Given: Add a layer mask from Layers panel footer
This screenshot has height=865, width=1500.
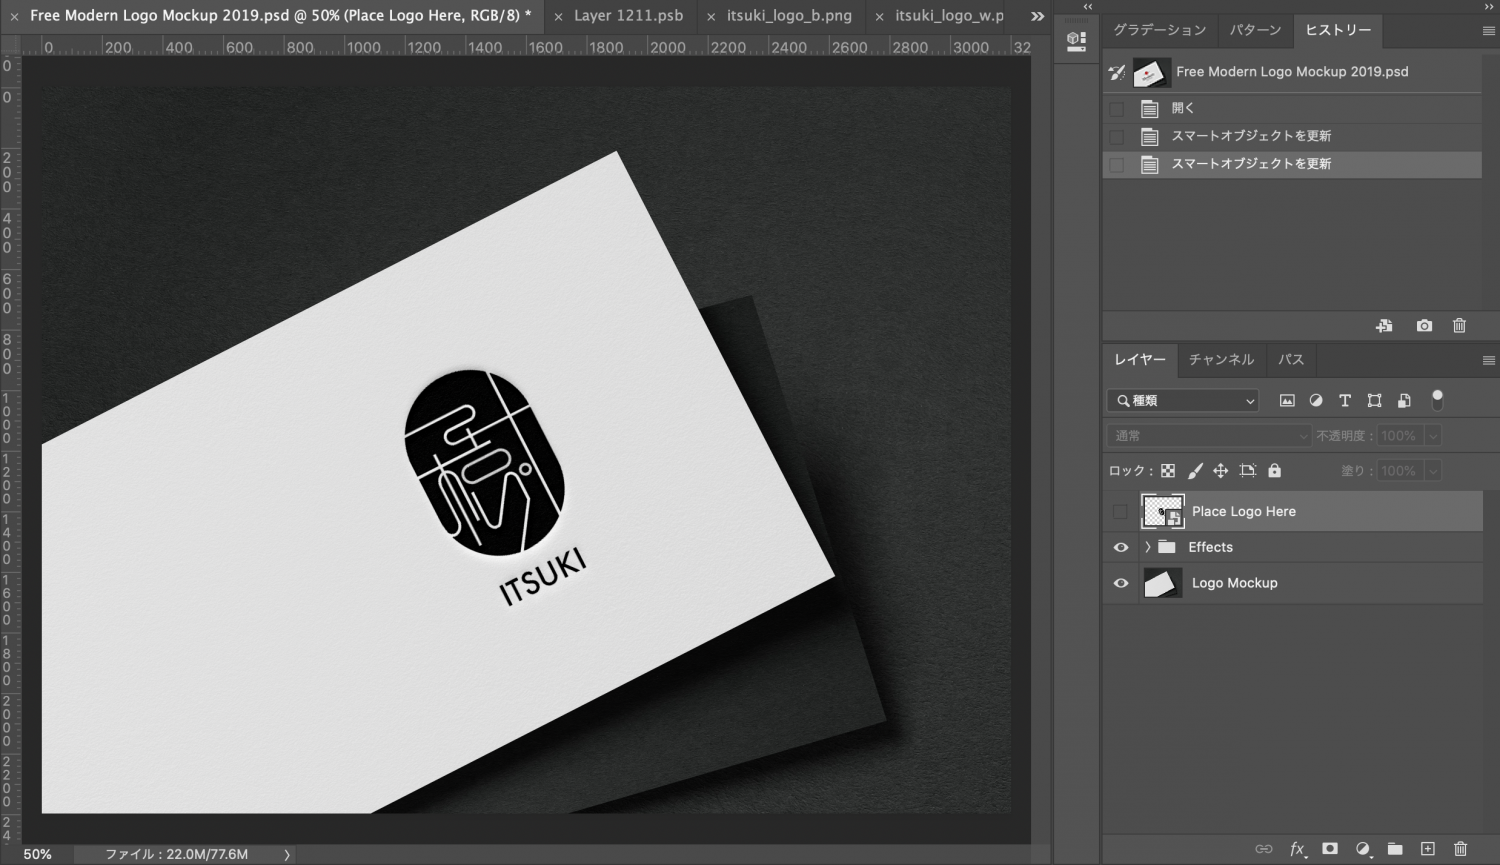Looking at the screenshot, I should (1329, 849).
